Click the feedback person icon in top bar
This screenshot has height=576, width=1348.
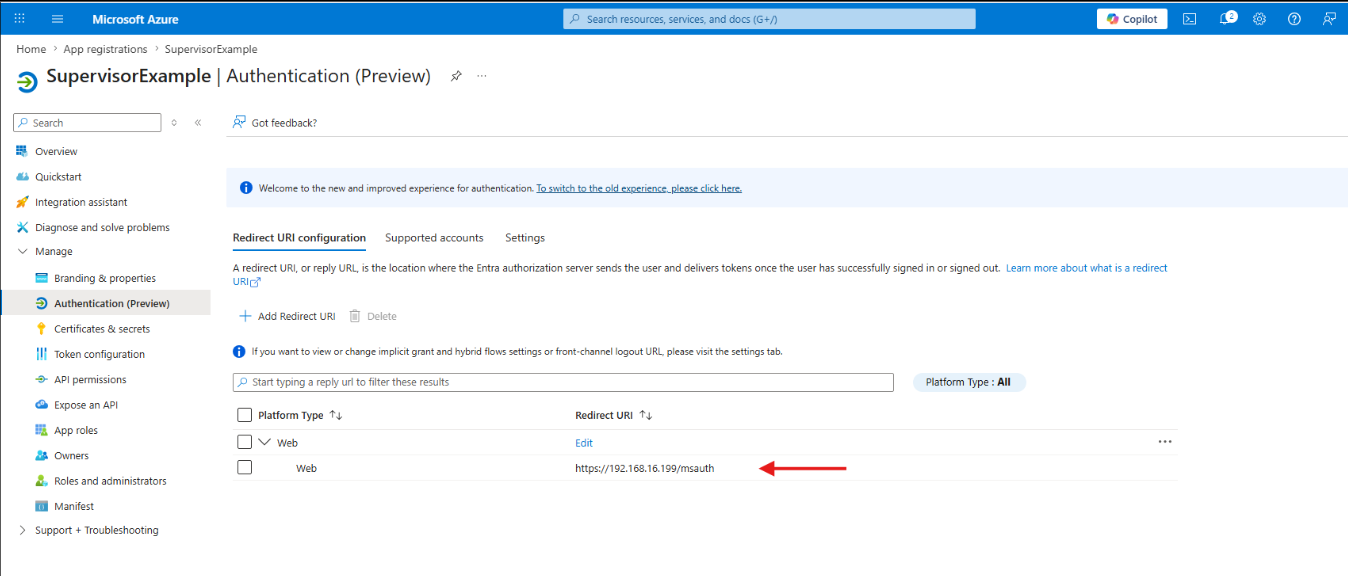(1328, 19)
